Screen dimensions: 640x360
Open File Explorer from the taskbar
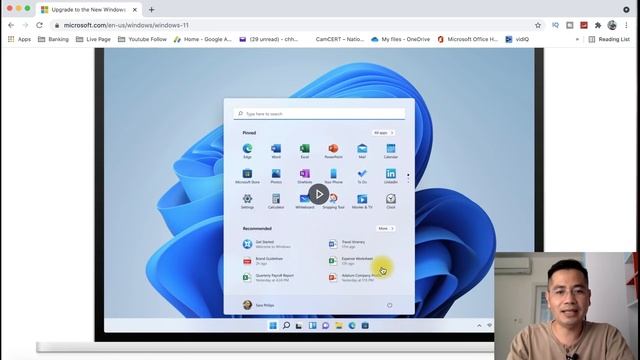click(339, 325)
